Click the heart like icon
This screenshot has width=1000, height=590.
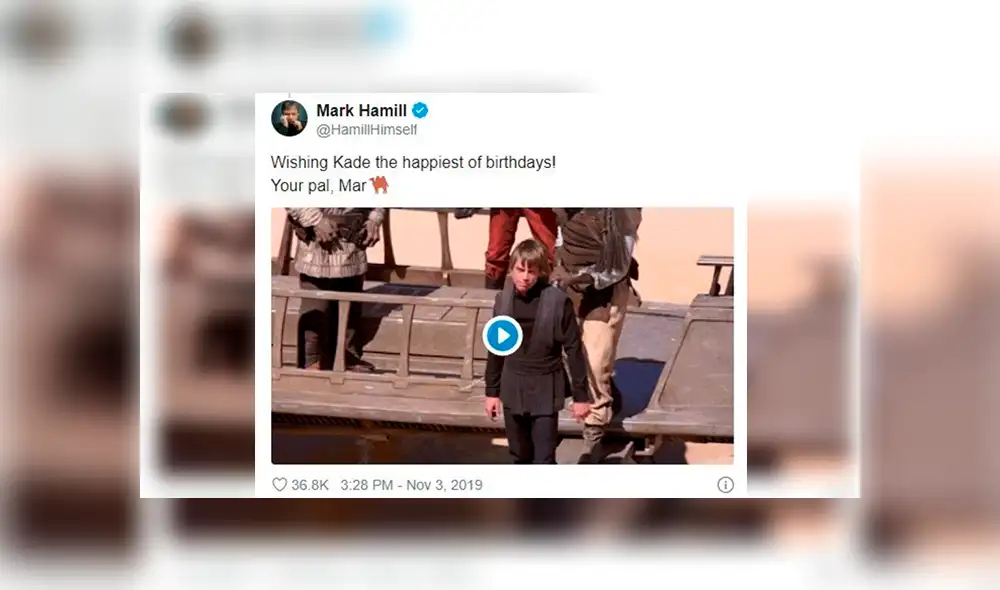click(x=279, y=485)
